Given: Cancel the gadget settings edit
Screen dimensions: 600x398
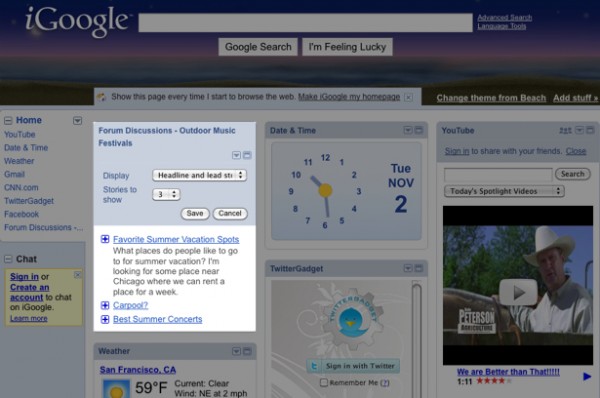Looking at the screenshot, I should click(230, 214).
